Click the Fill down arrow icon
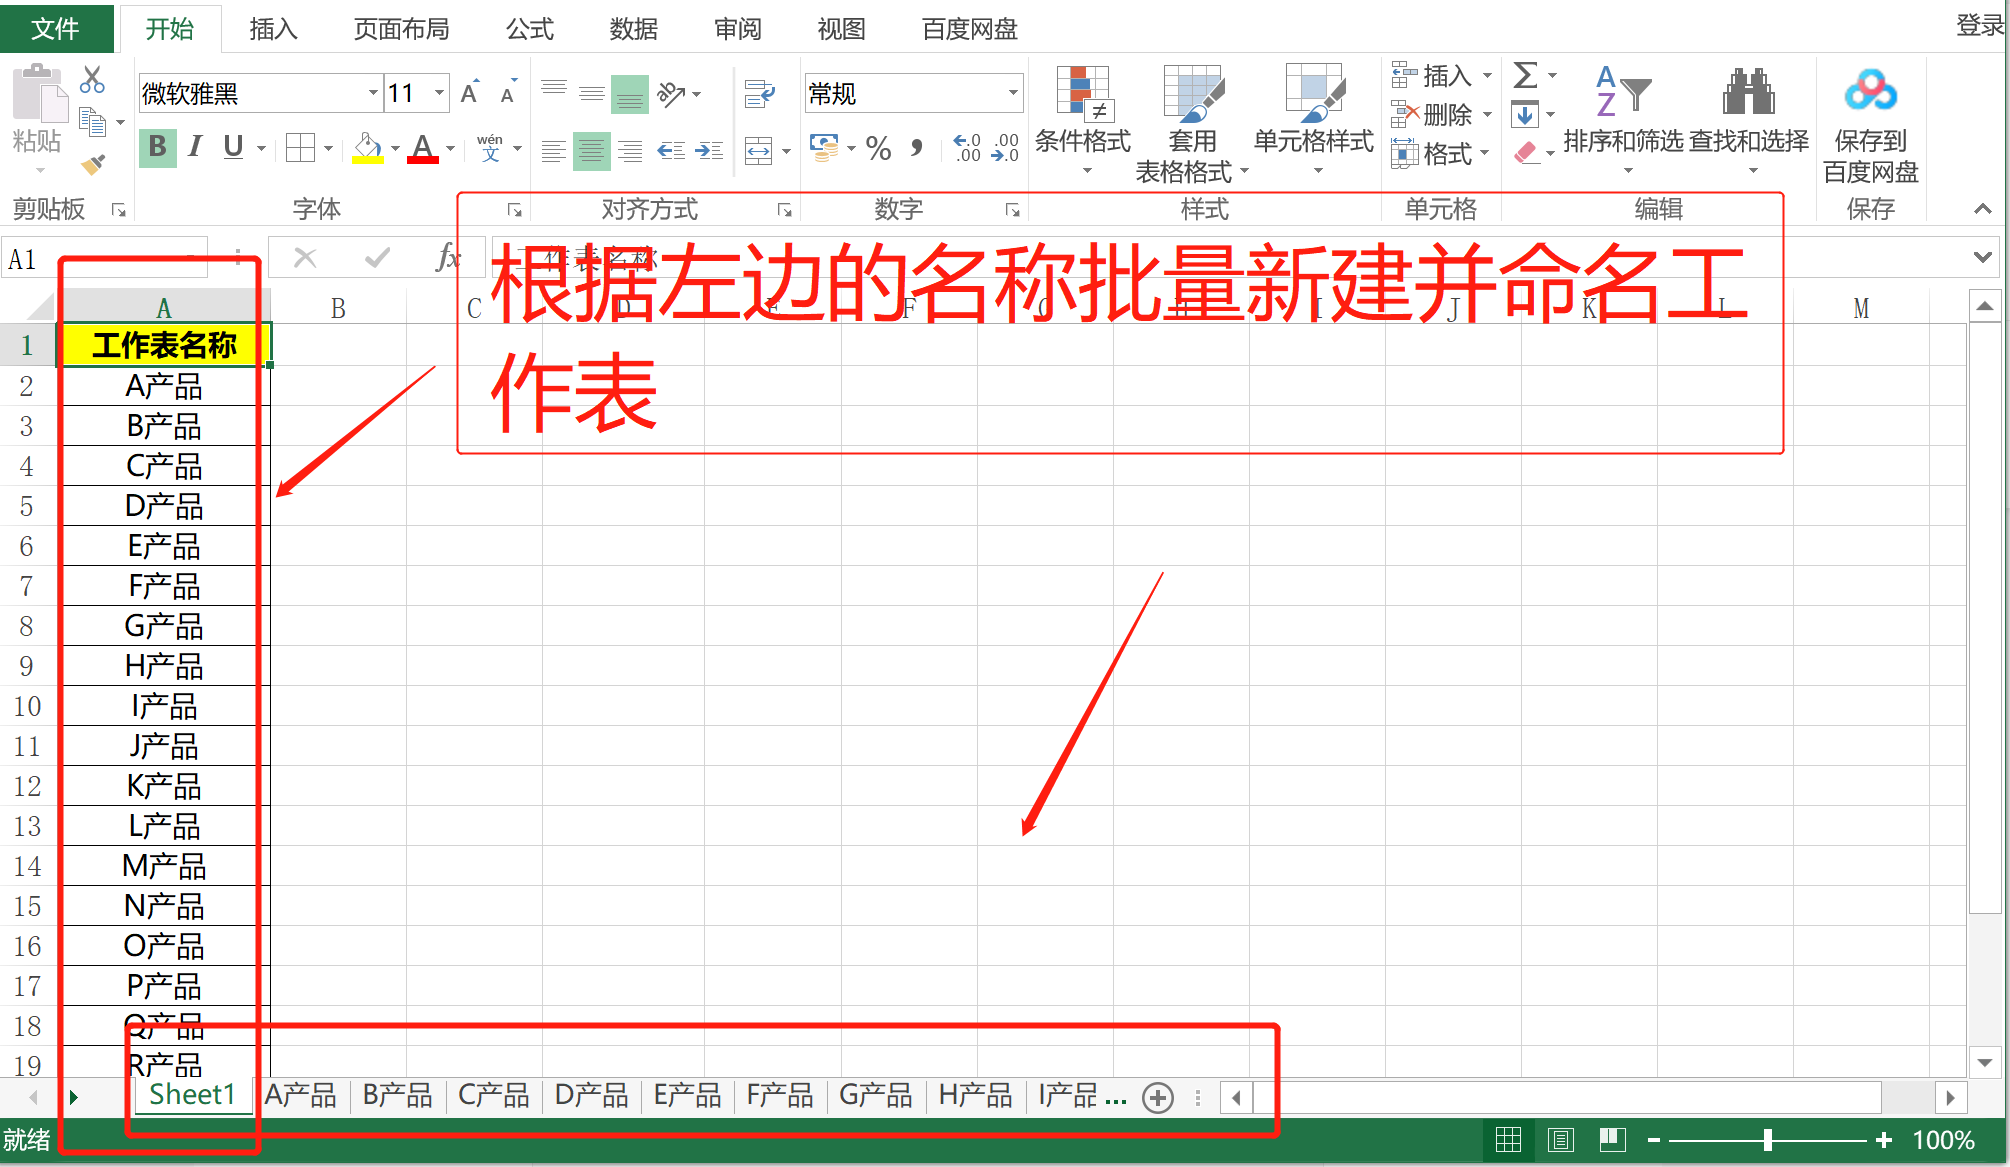Image resolution: width=2010 pixels, height=1167 pixels. 1525,114
